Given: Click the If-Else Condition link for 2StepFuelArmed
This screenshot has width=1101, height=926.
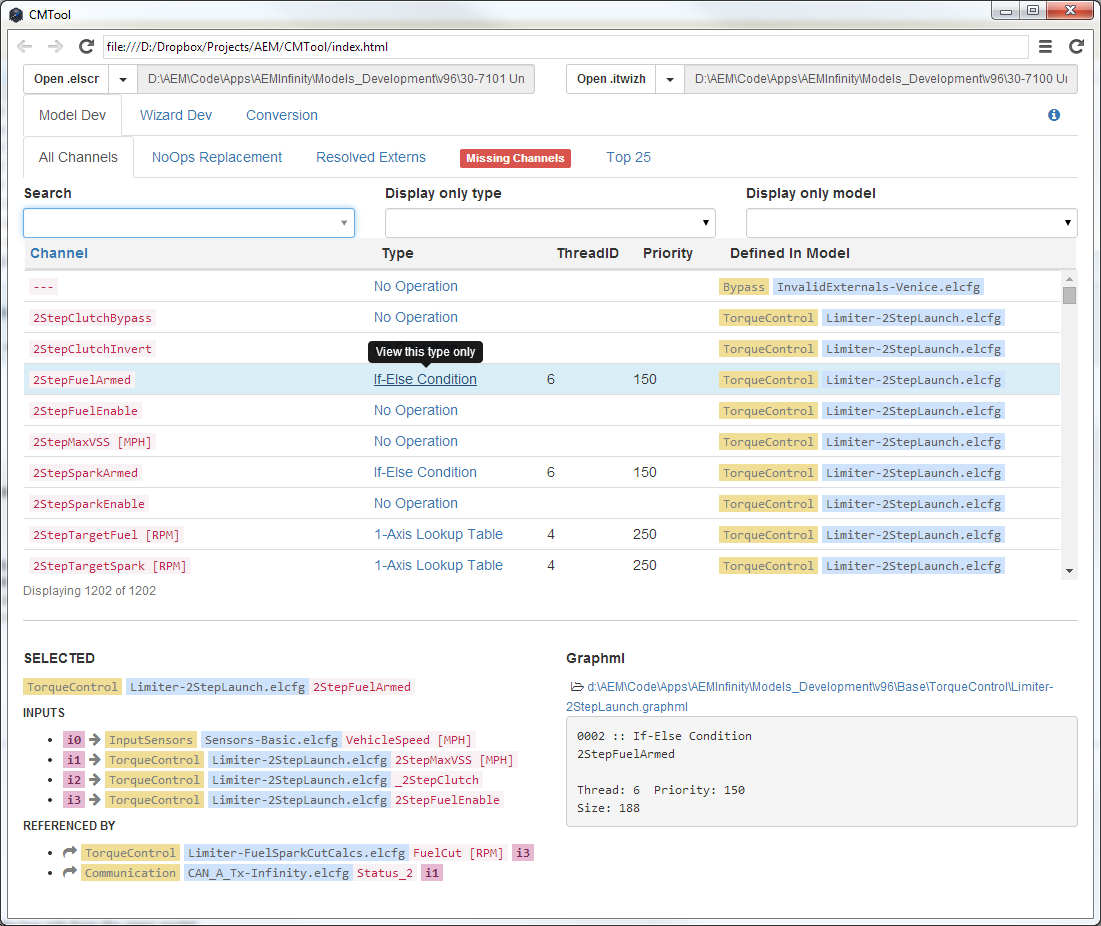Looking at the screenshot, I should point(425,380).
